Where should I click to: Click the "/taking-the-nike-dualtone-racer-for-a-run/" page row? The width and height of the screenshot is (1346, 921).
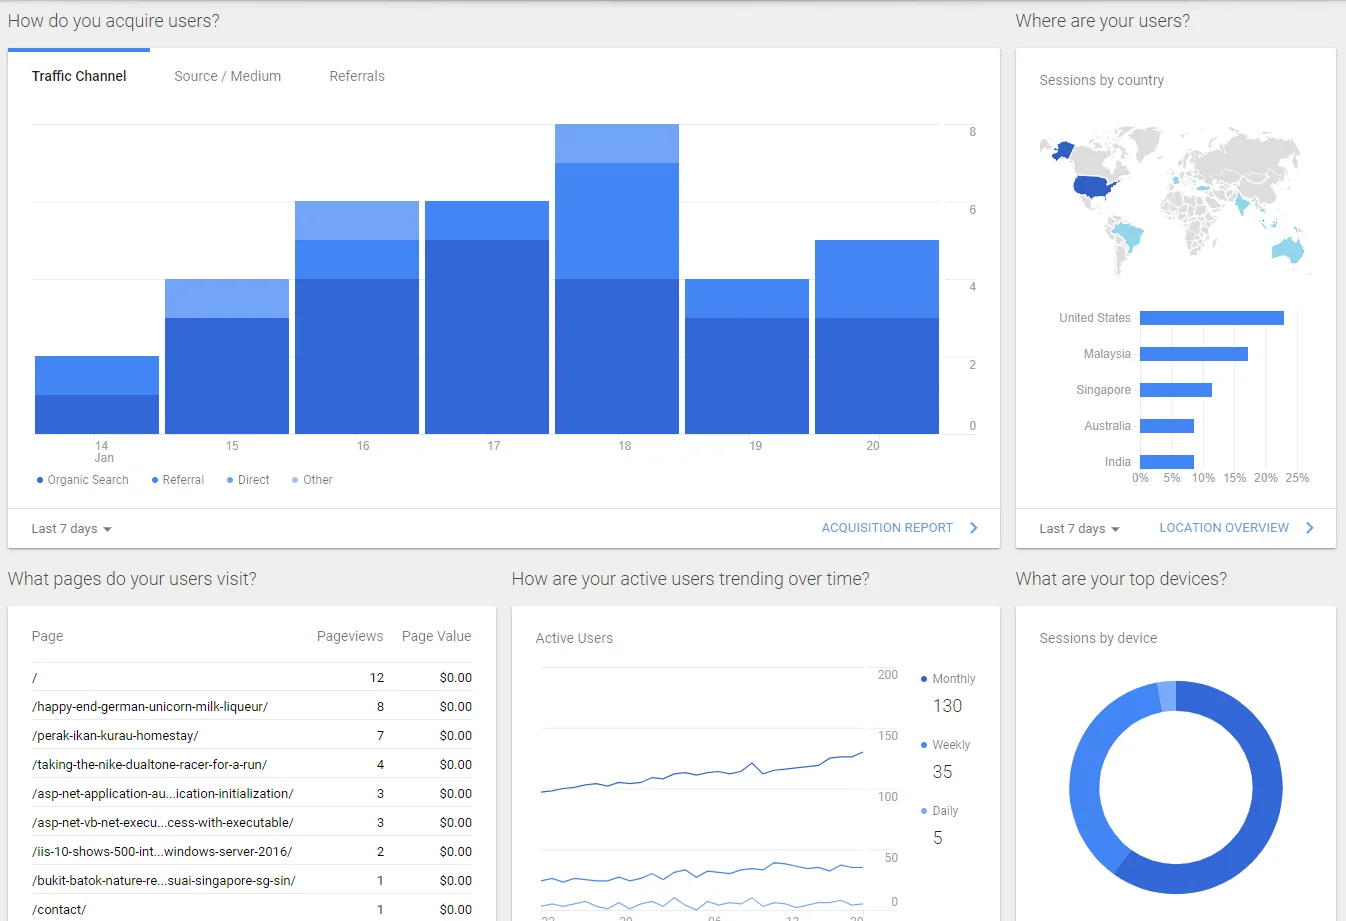click(x=252, y=765)
